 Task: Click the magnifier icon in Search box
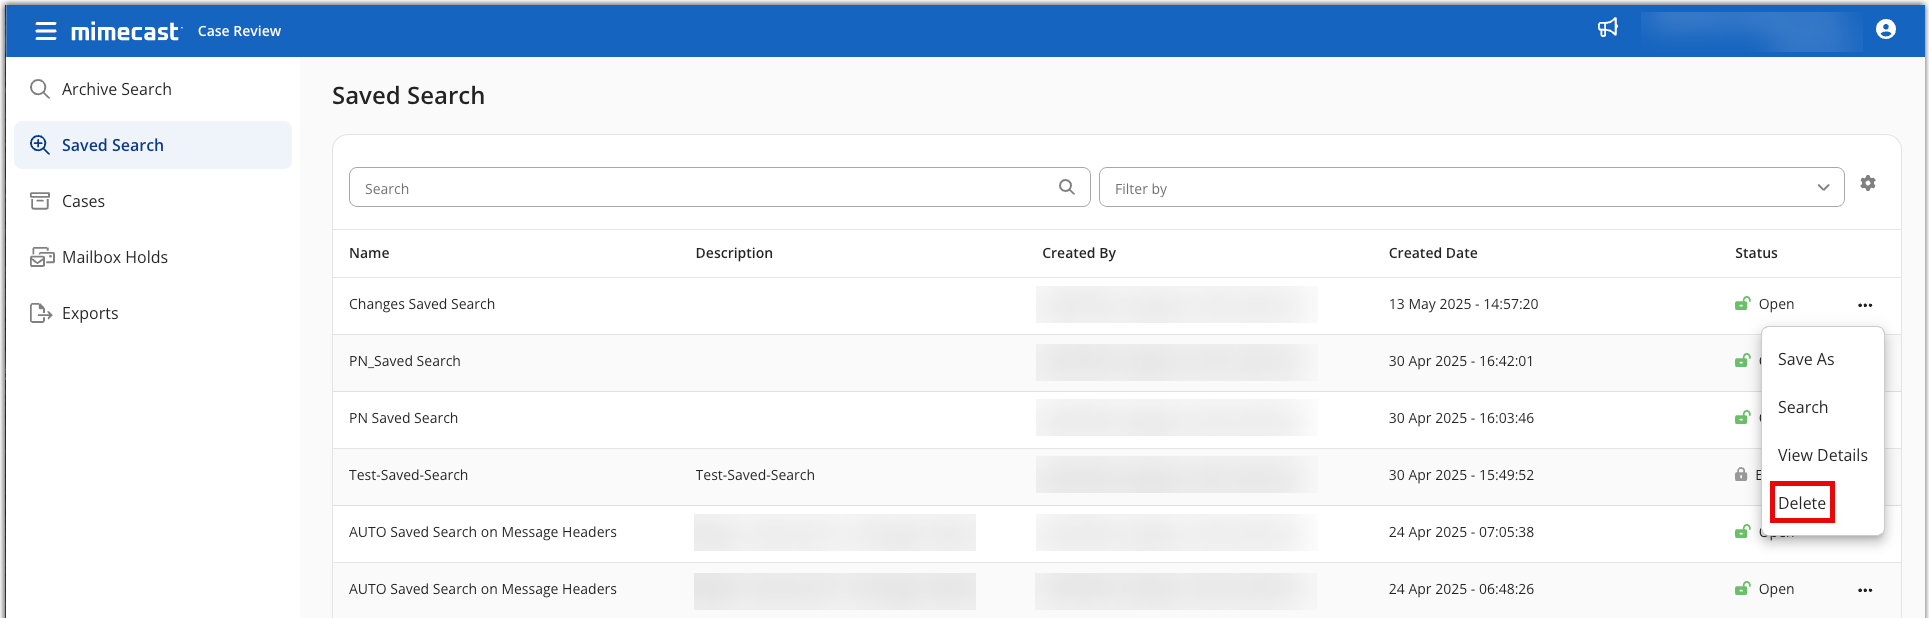1066,187
